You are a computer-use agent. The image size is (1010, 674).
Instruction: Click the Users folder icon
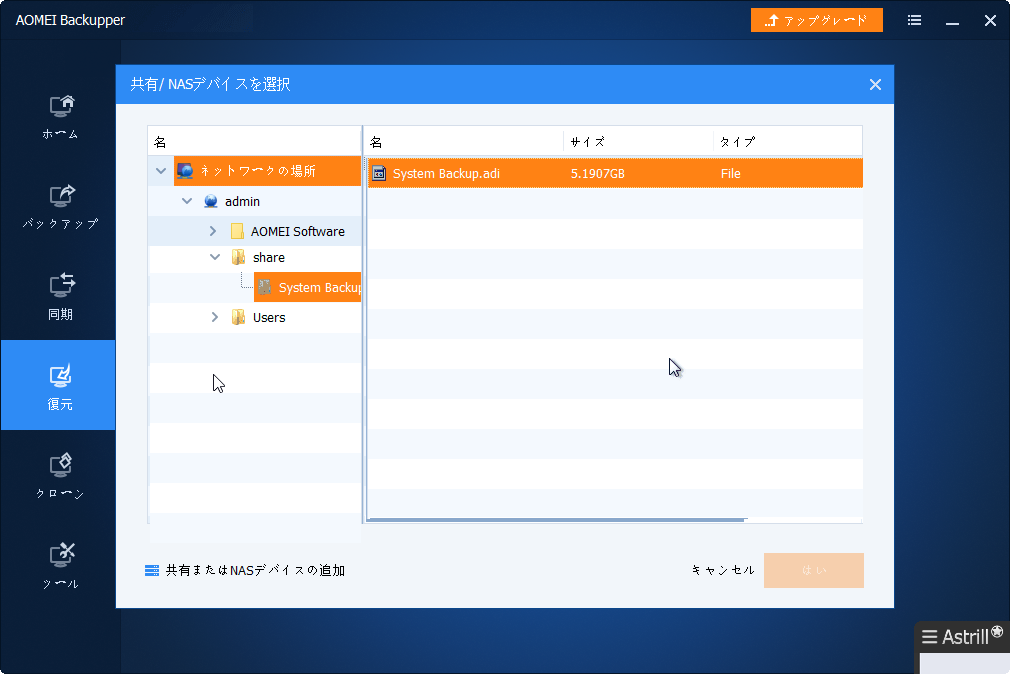(x=238, y=317)
